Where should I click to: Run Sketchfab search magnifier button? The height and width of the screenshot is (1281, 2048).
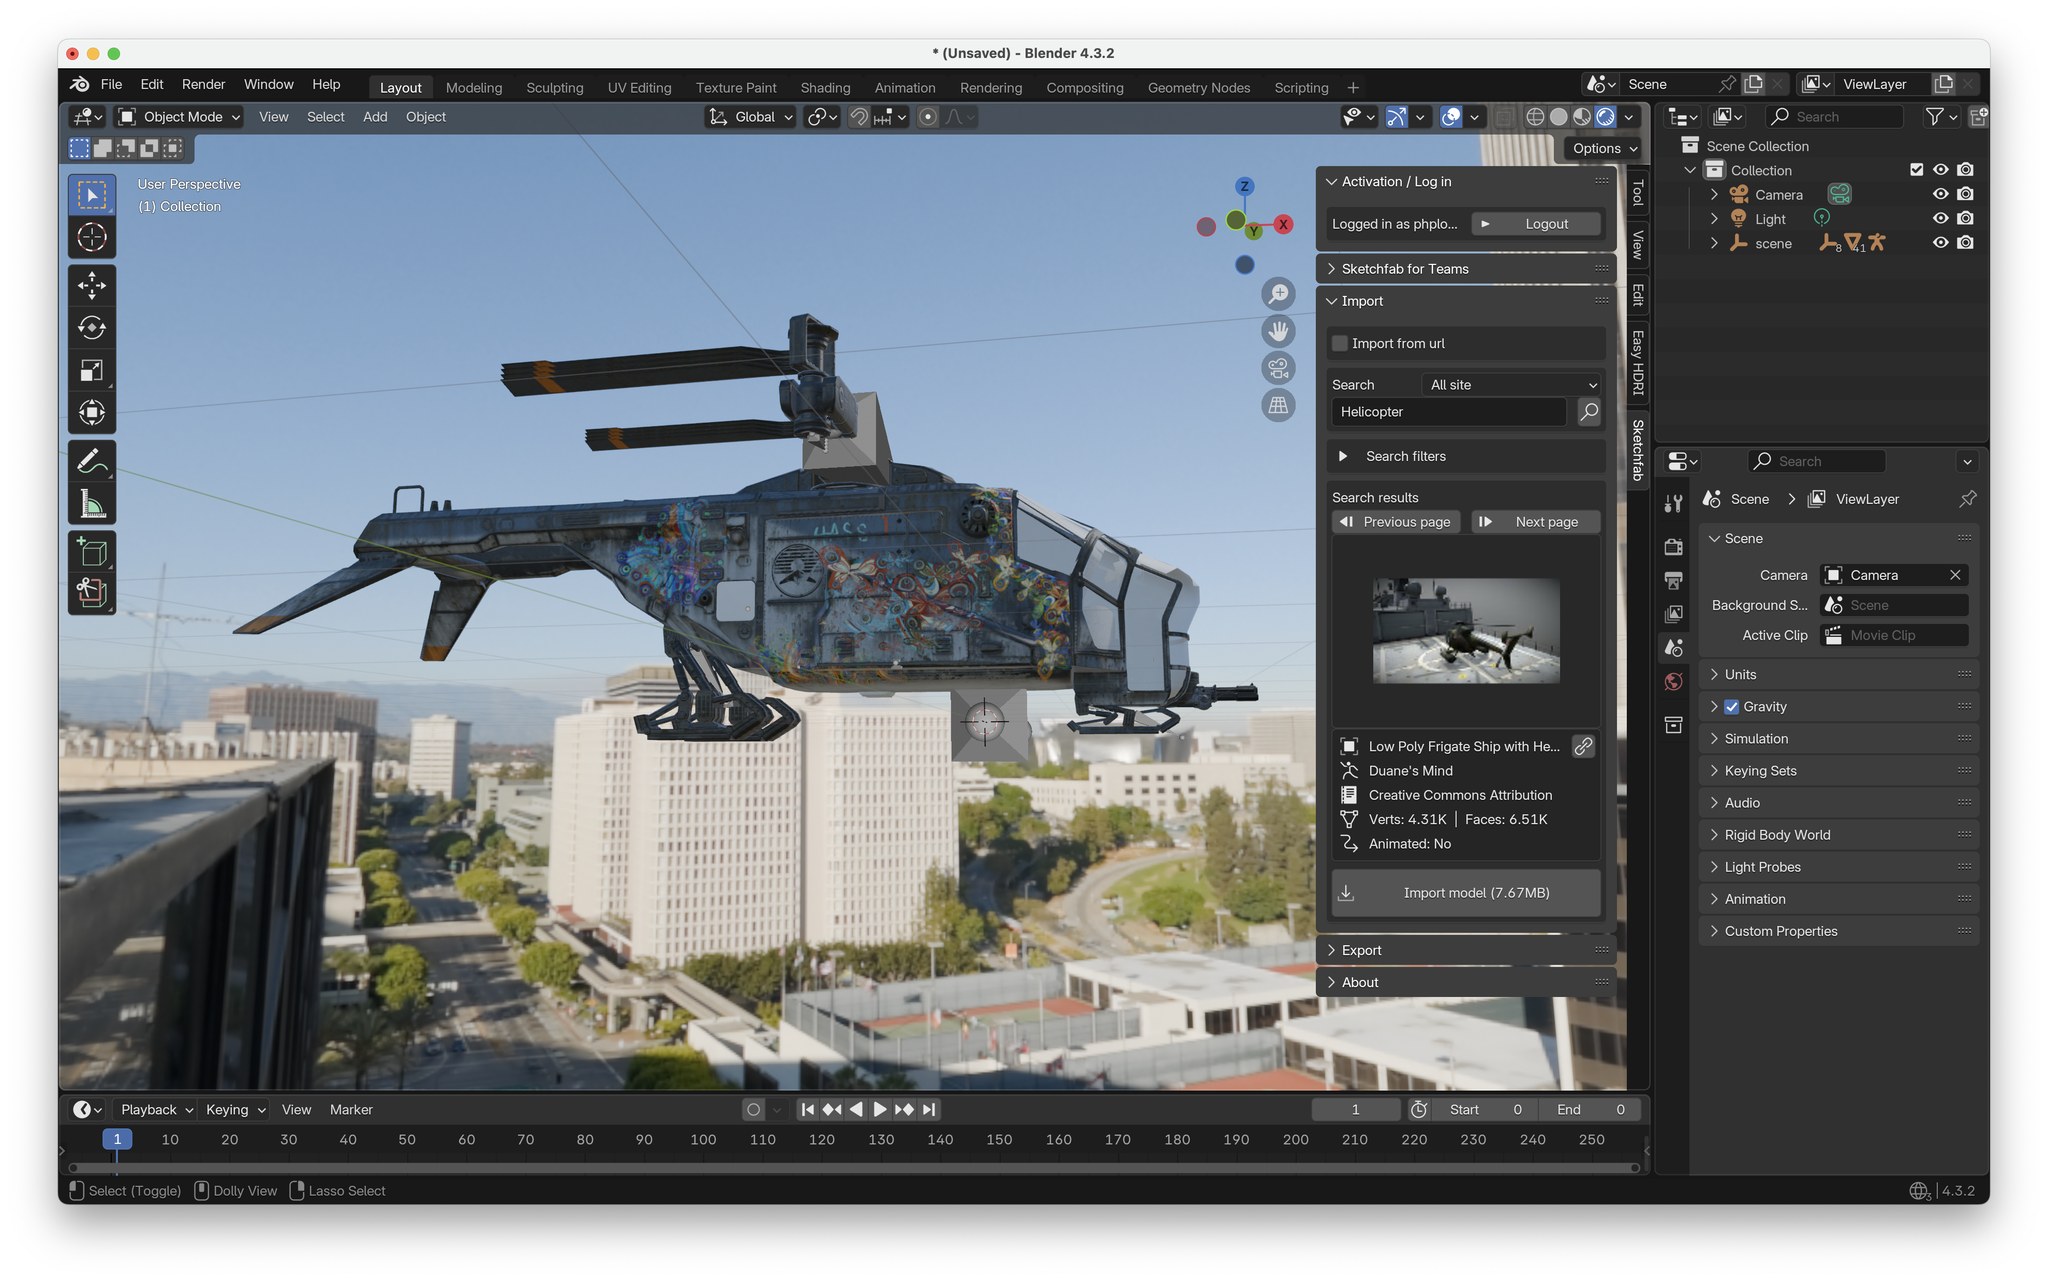click(1588, 412)
